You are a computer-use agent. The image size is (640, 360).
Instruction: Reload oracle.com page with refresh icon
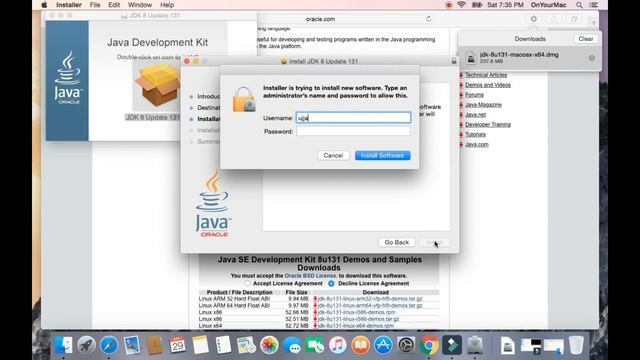[429, 19]
